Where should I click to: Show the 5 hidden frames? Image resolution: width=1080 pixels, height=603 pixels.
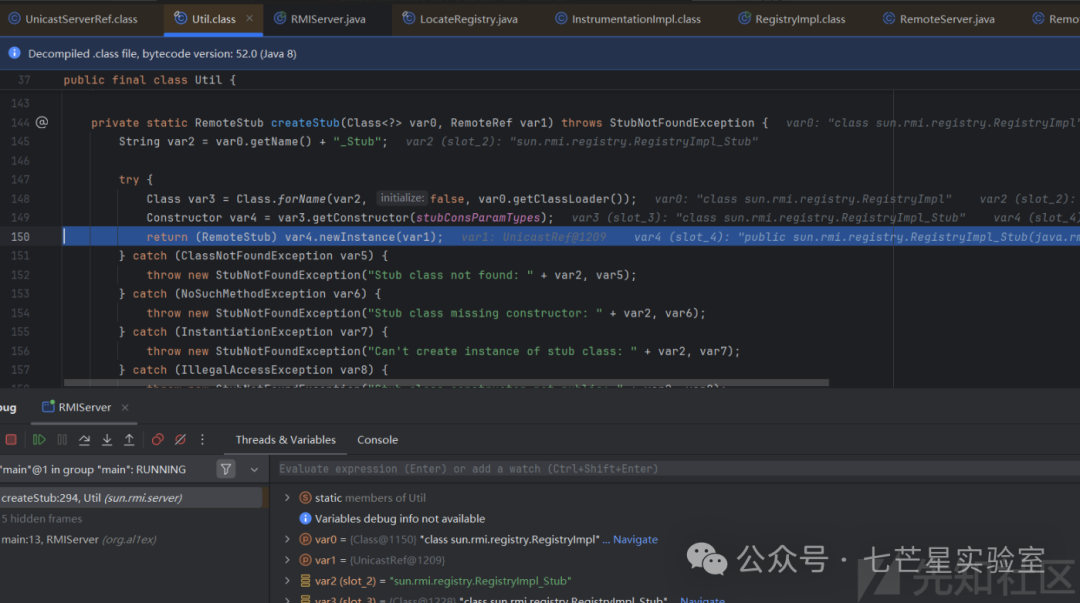(x=41, y=518)
